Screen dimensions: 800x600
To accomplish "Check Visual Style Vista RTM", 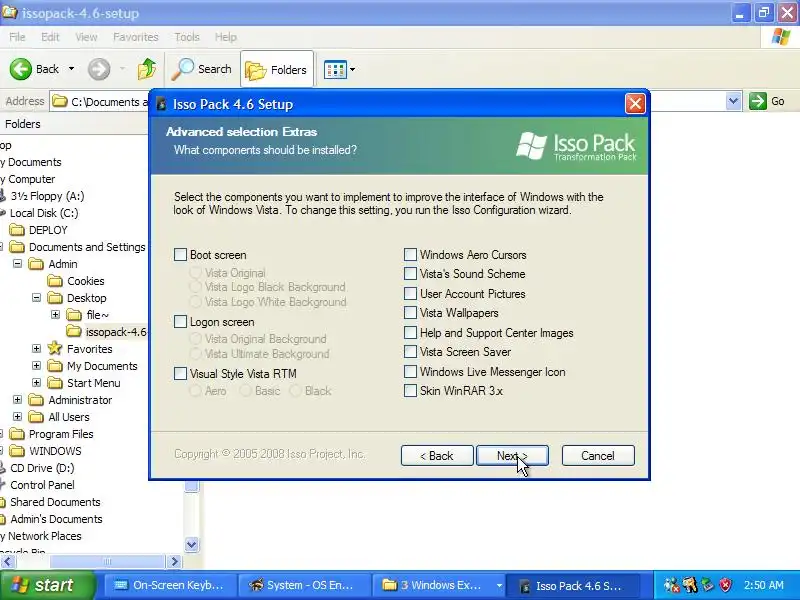I will [x=181, y=373].
